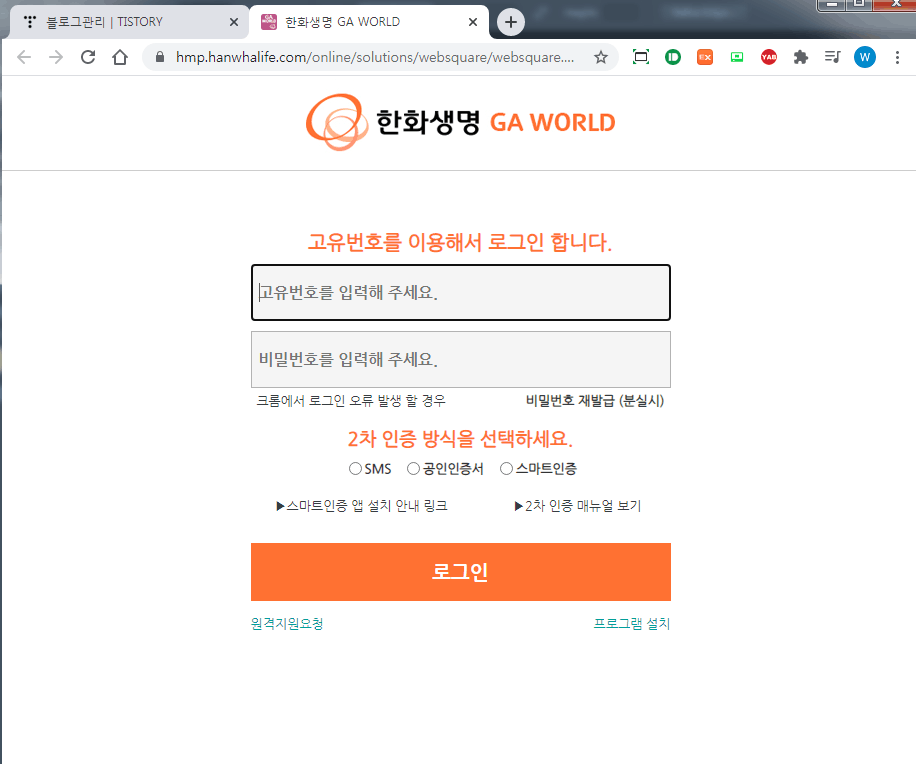
Task: Select the 한화생명 GA WORLD tab
Action: click(x=369, y=22)
